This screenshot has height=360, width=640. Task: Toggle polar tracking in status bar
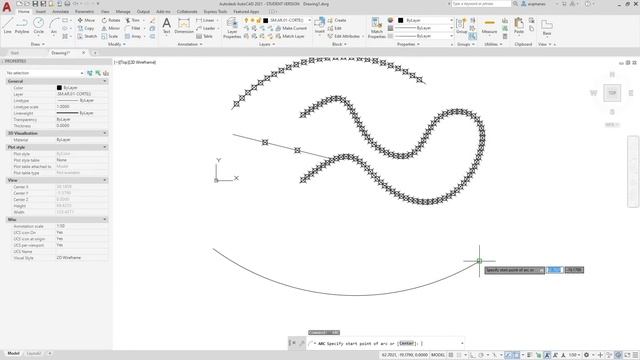482,355
